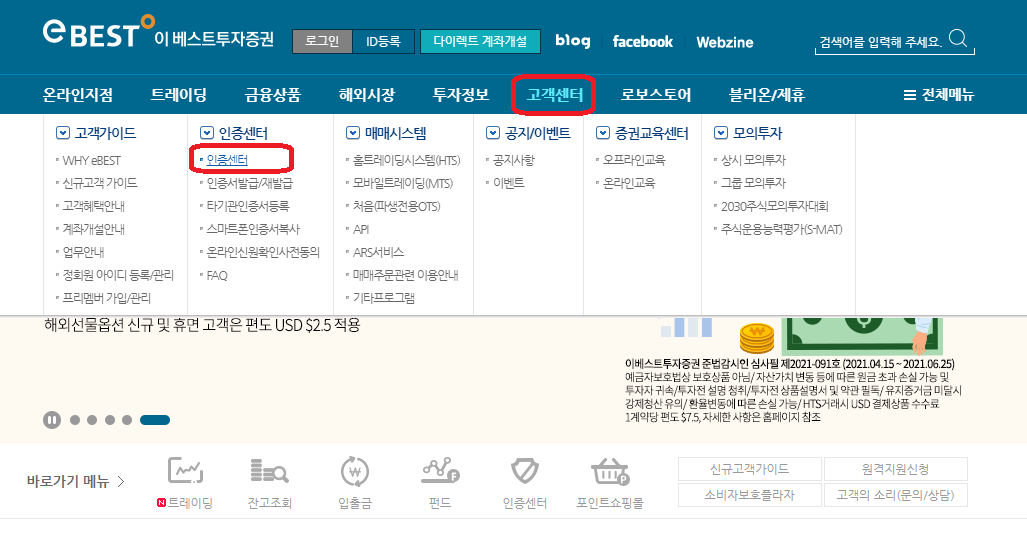Click the 매매시스템 section arrow icon
This screenshot has height=548, width=1027.
pos(353,133)
